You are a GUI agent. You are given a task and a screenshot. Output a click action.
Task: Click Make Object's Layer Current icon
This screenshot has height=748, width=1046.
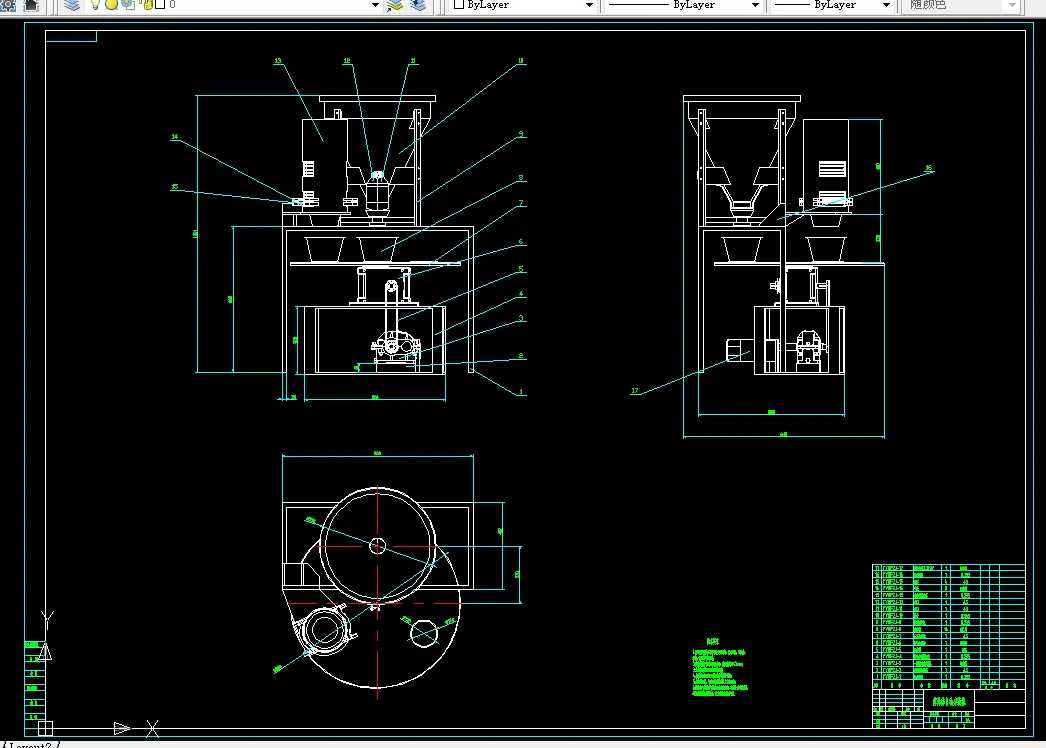395,5
